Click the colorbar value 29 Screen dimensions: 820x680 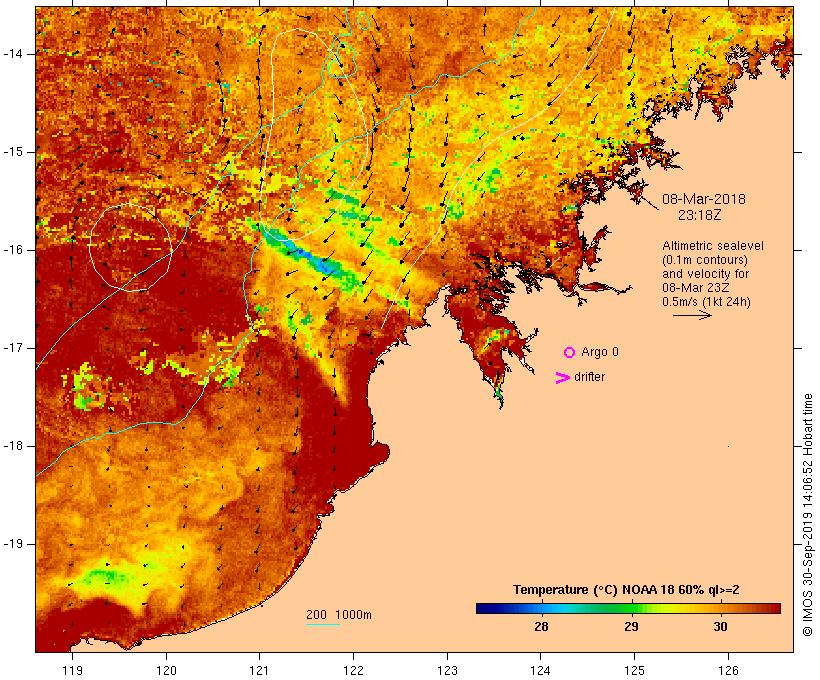click(631, 626)
